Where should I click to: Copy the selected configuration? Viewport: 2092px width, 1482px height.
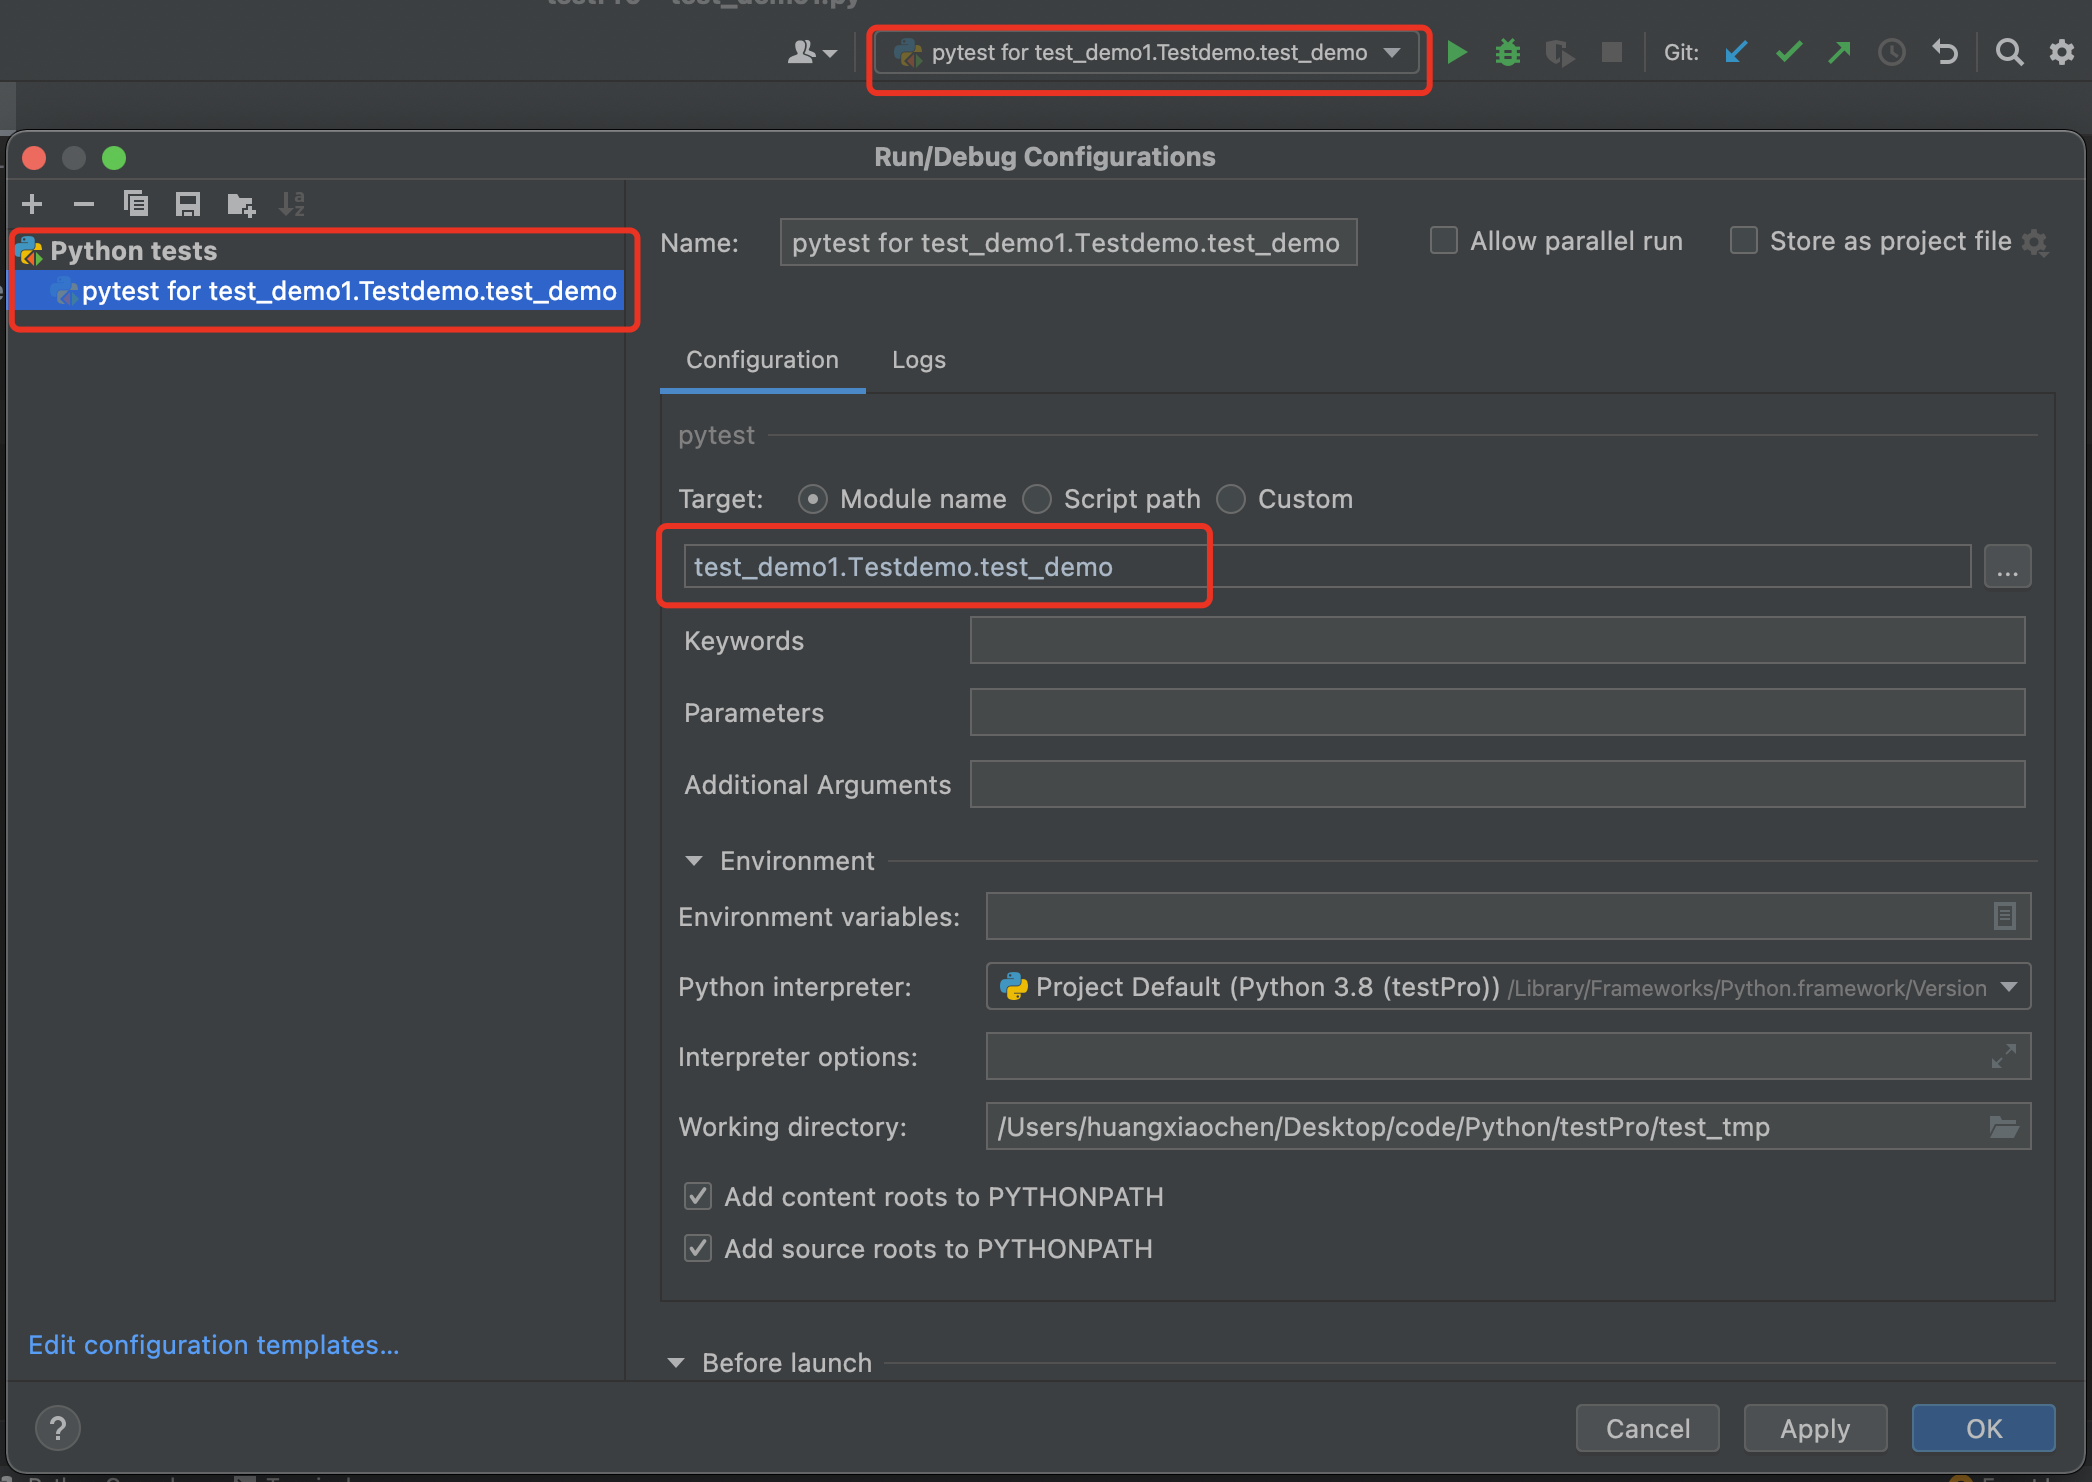136,204
